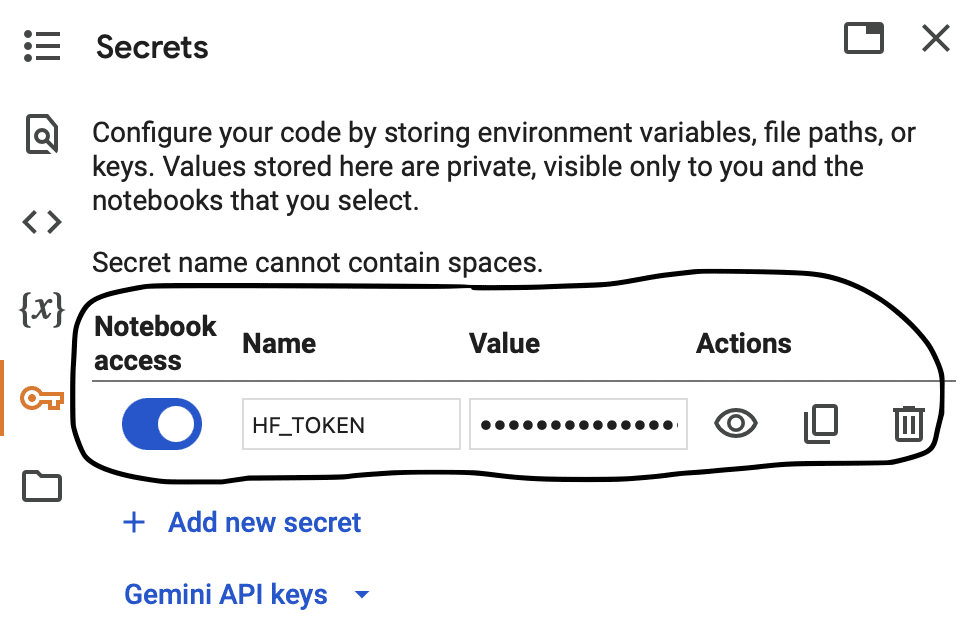Select the Secrets key icon in sidebar
Image resolution: width=962 pixels, height=642 pixels.
point(42,398)
